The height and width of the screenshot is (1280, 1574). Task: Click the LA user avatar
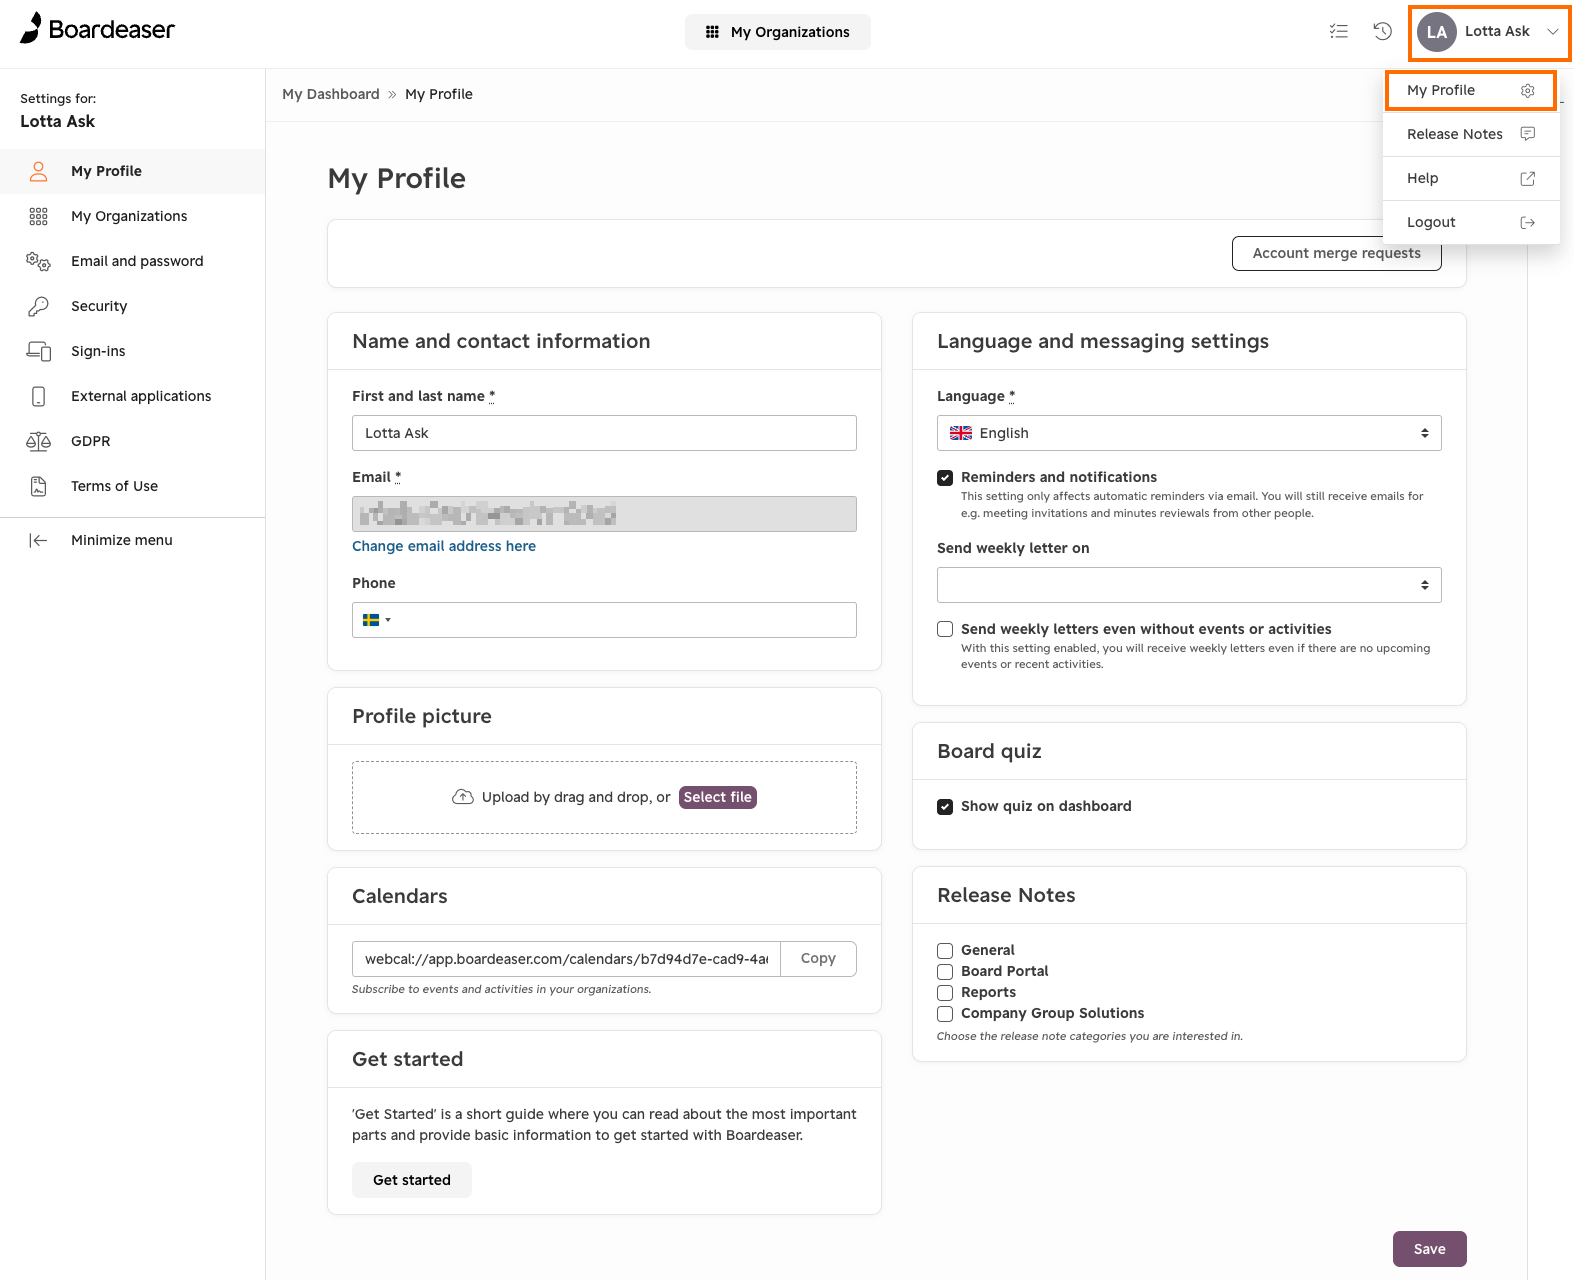pos(1437,32)
